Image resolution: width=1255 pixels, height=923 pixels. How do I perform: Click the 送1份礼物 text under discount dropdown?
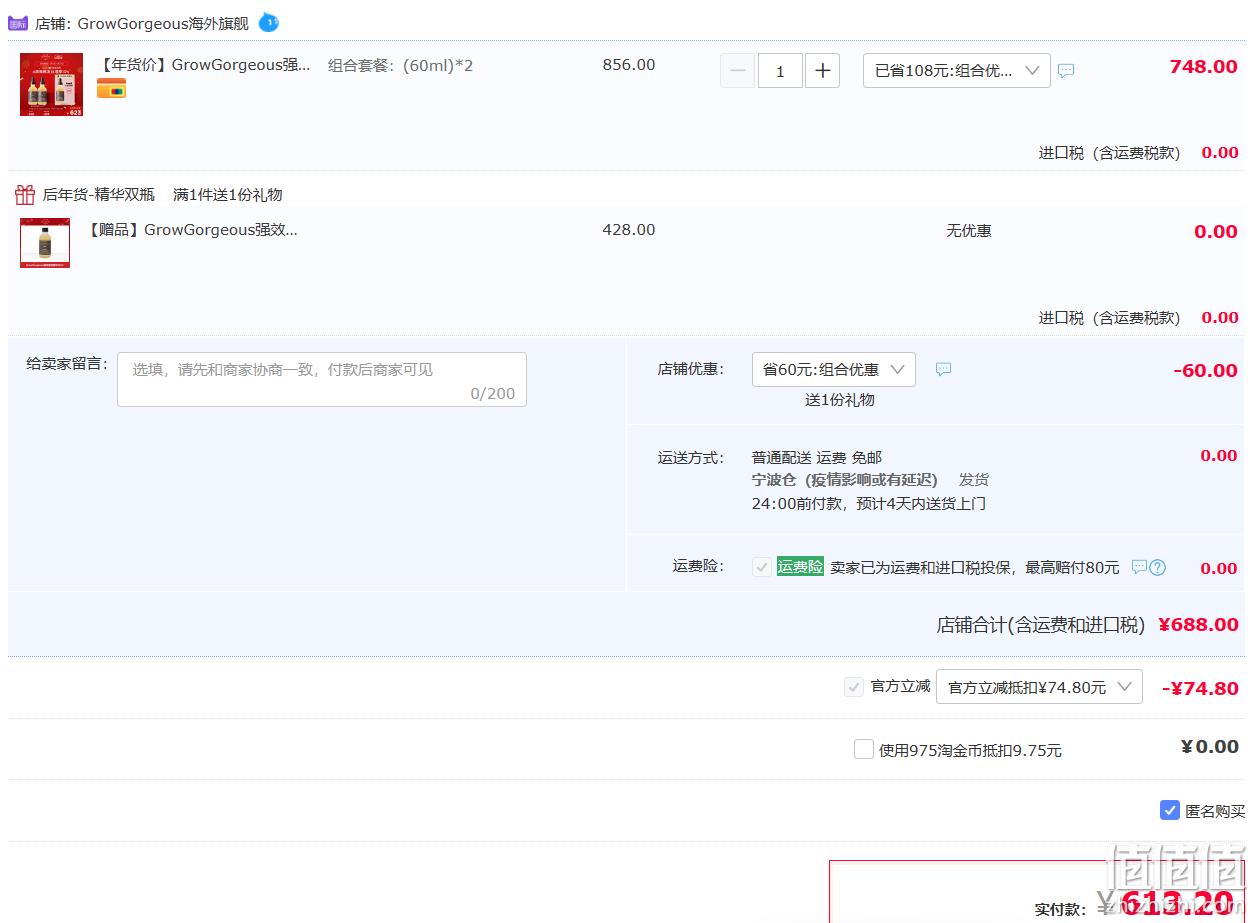pyautogui.click(x=840, y=400)
